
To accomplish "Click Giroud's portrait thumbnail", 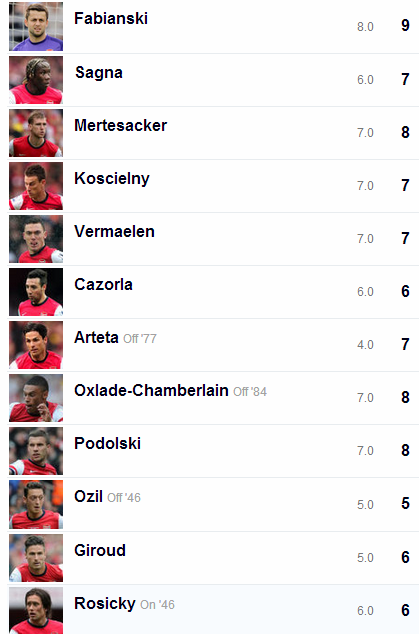I will point(36,558).
